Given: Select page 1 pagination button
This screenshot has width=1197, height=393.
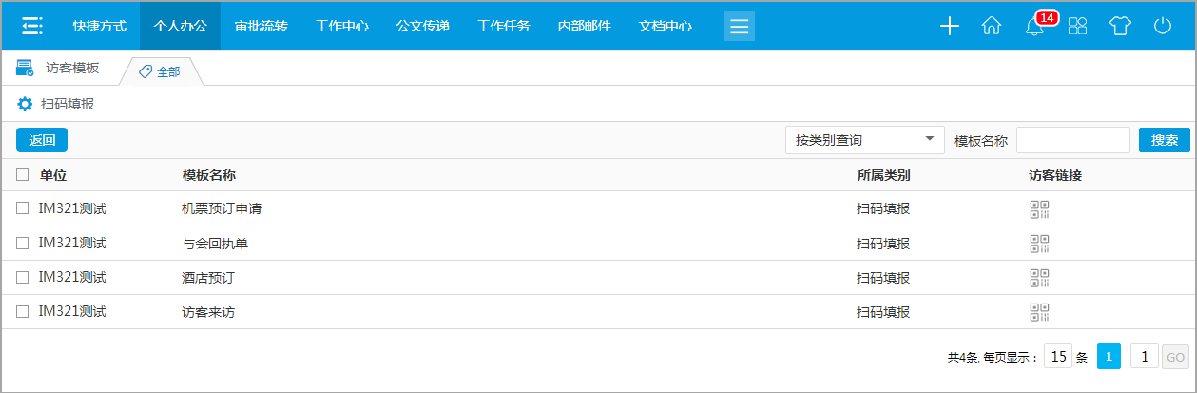Looking at the screenshot, I should pyautogui.click(x=1108, y=356).
